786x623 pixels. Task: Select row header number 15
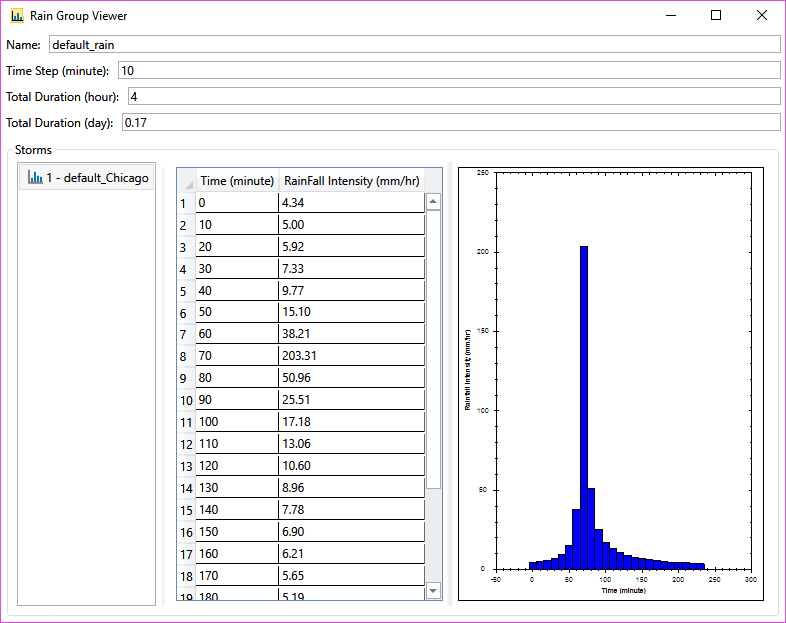(x=186, y=510)
